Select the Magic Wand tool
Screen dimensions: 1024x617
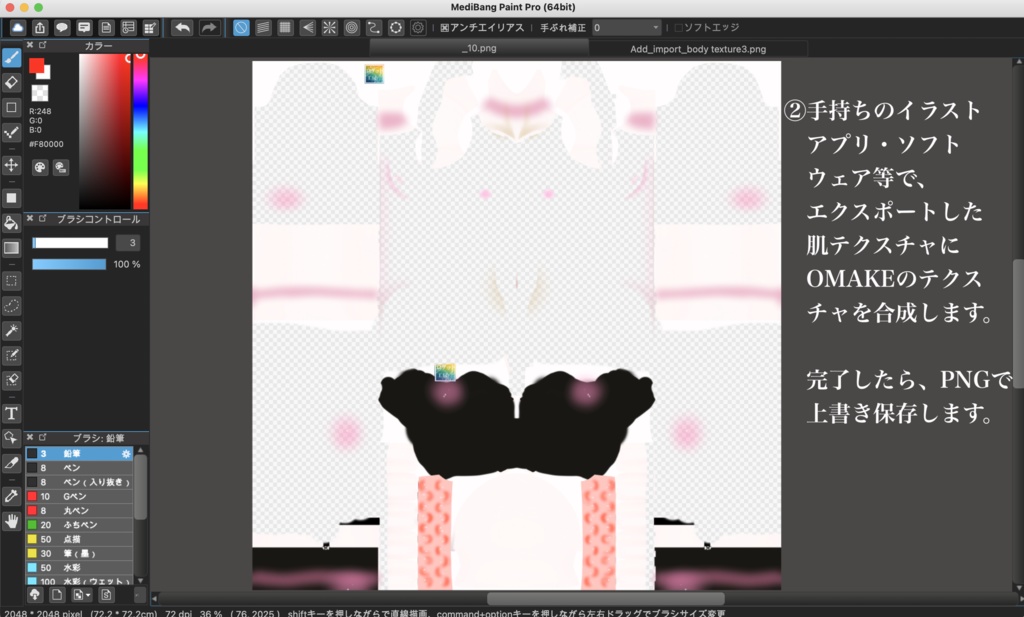pos(12,330)
